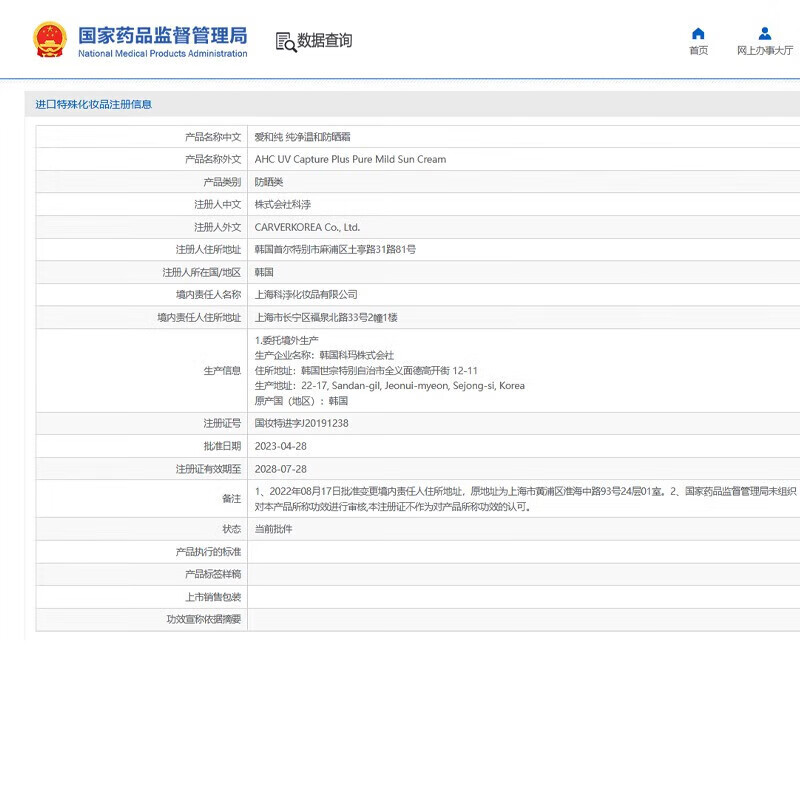Select the 功效宣称依据摘要 label
This screenshot has height=800, width=800.
pyautogui.click(x=204, y=619)
